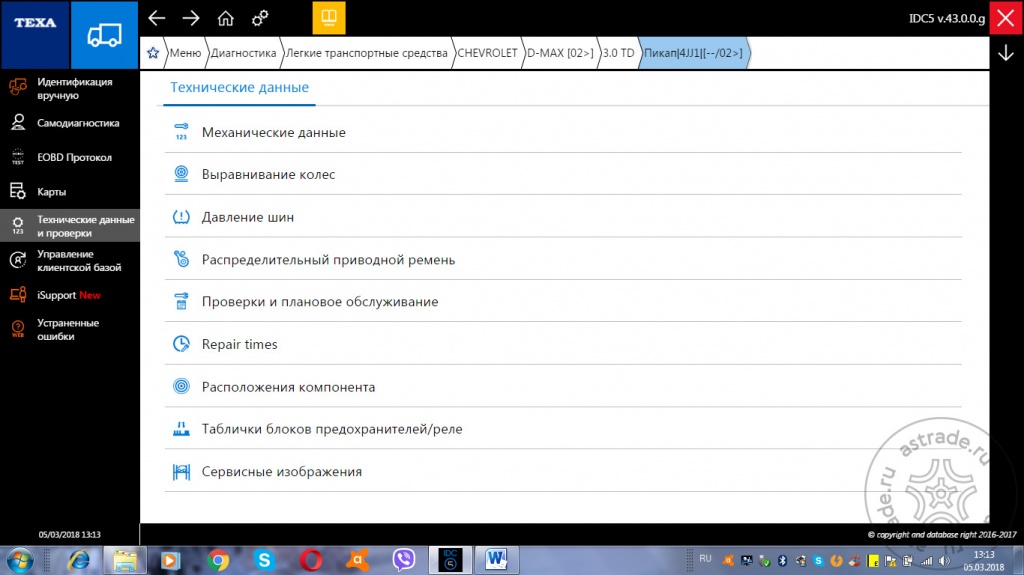Image resolution: width=1024 pixels, height=575 pixels.
Task: Click Пикап|4JJ1 breadcrumb
Action: (693, 53)
